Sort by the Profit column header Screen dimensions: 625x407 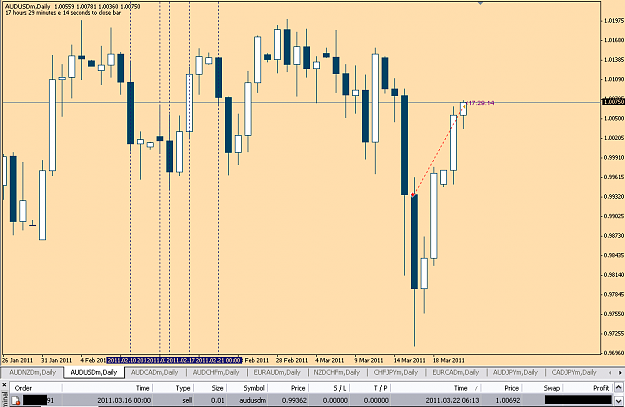tap(601, 388)
